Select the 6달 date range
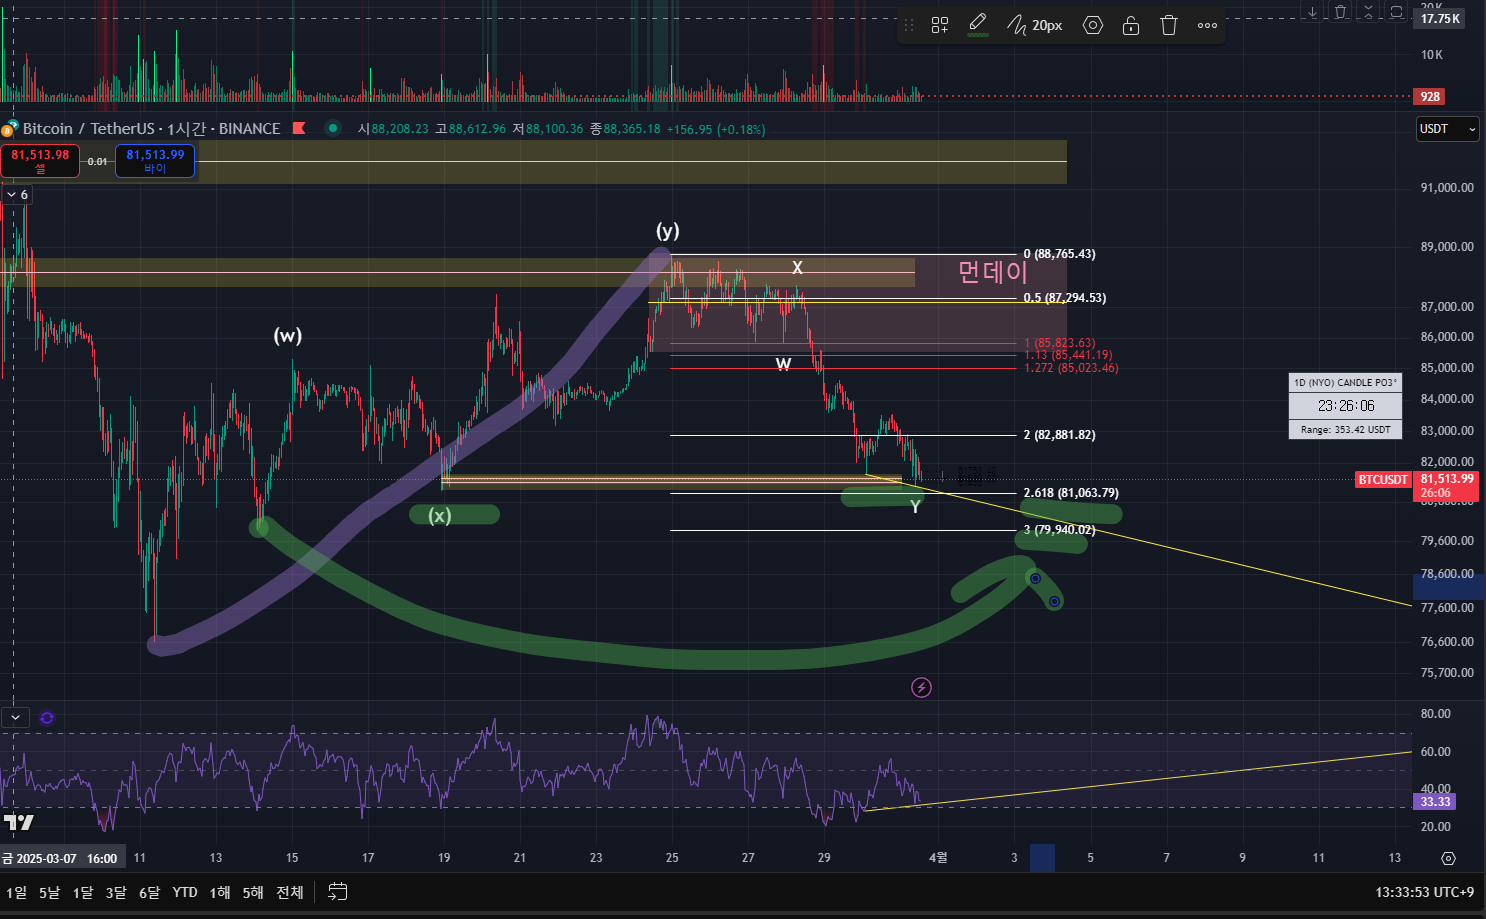This screenshot has height=919, width=1486. (149, 892)
